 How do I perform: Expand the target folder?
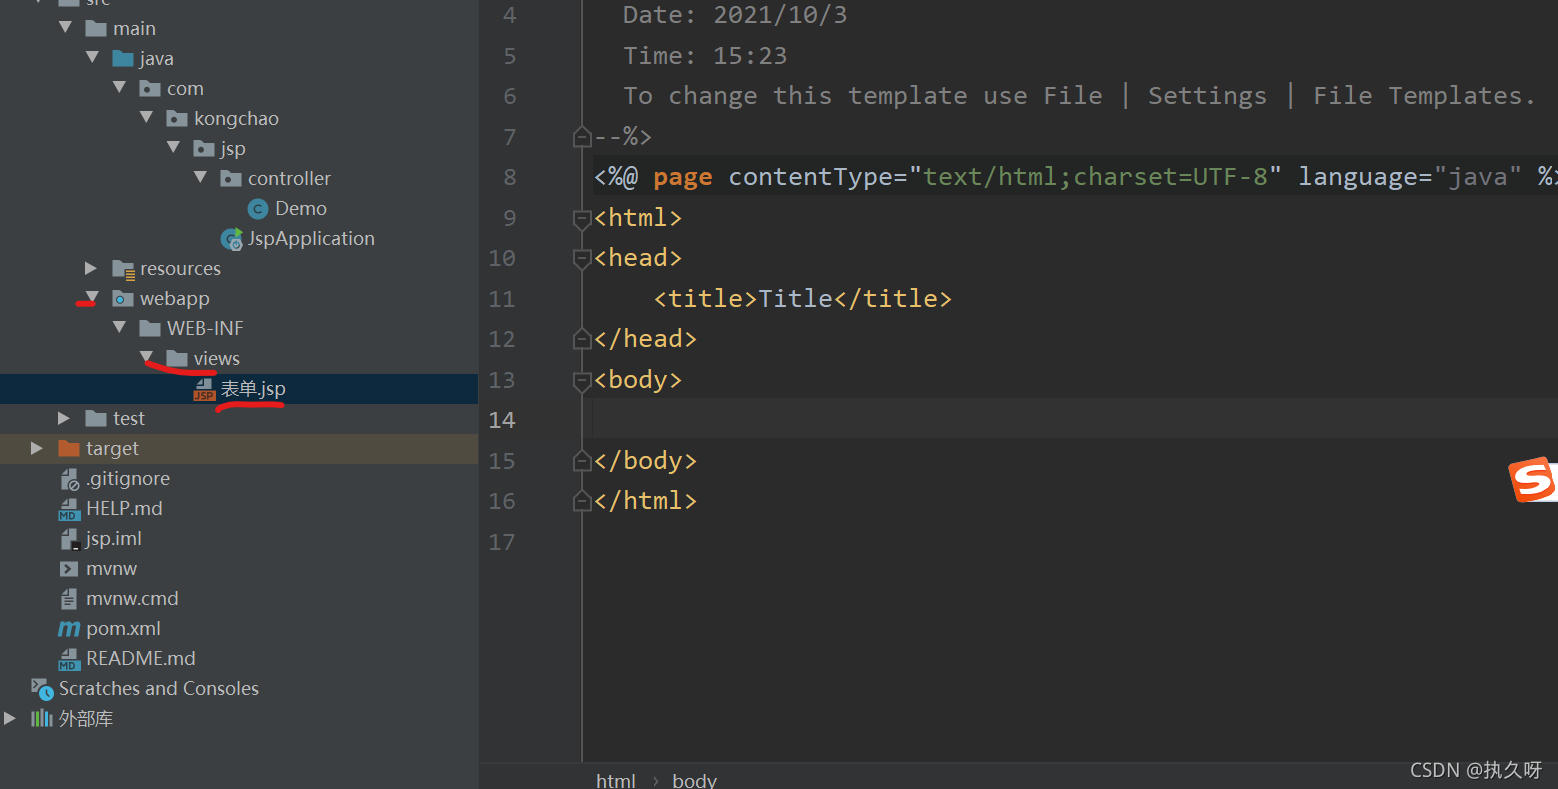click(37, 449)
